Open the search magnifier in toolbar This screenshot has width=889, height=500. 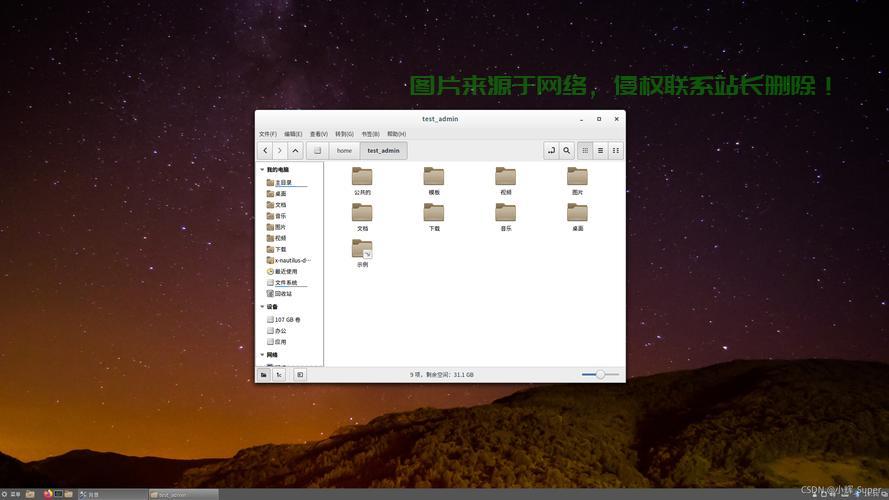pos(567,150)
